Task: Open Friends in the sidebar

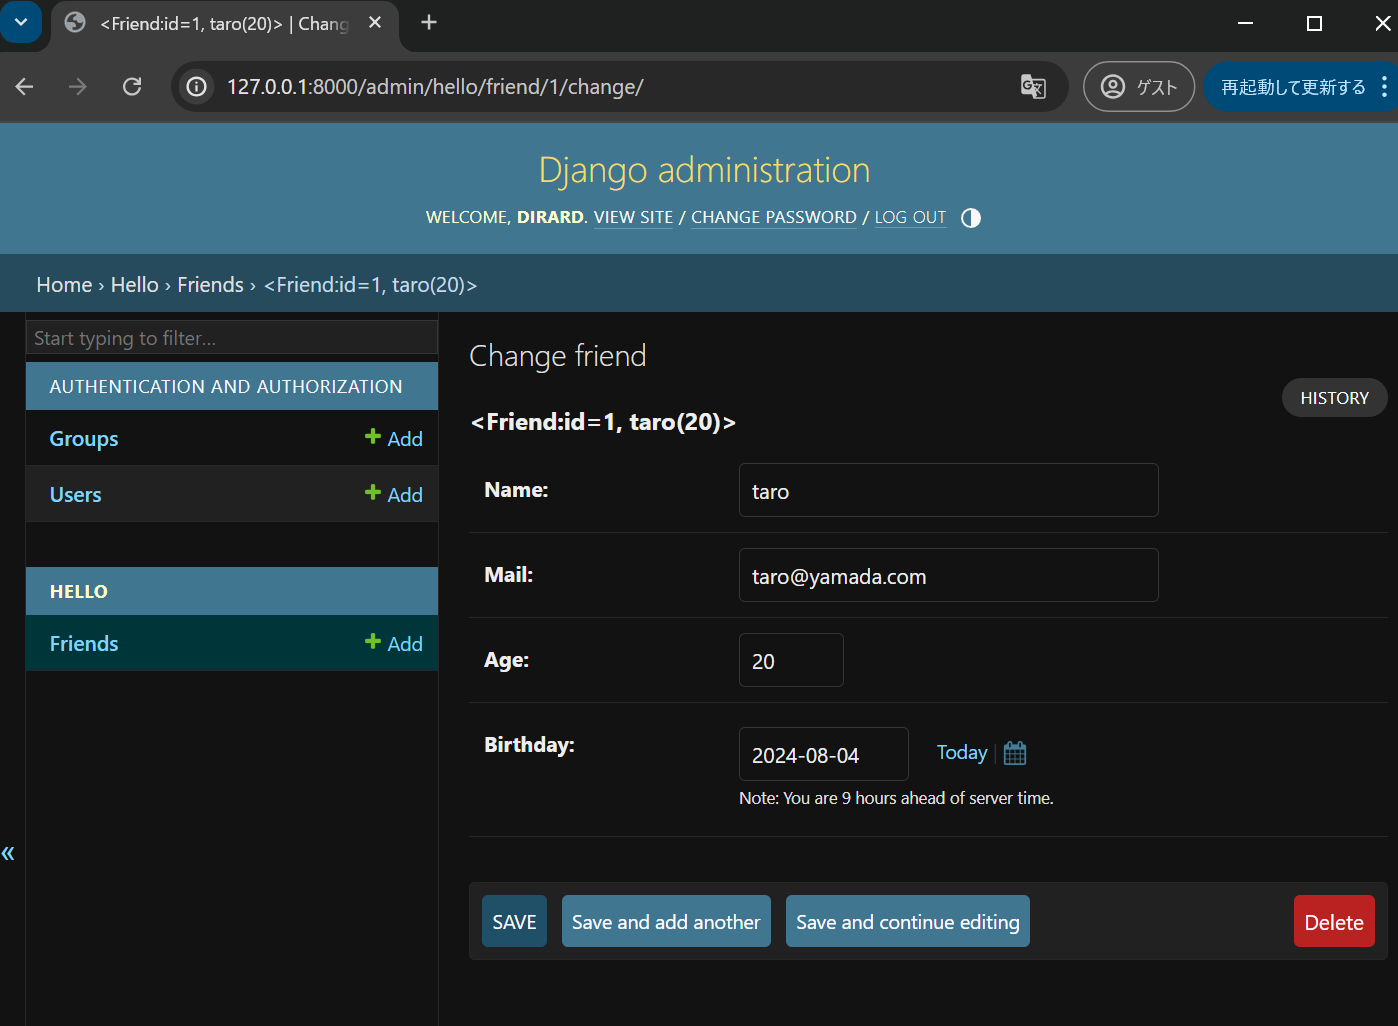Action: tap(84, 643)
